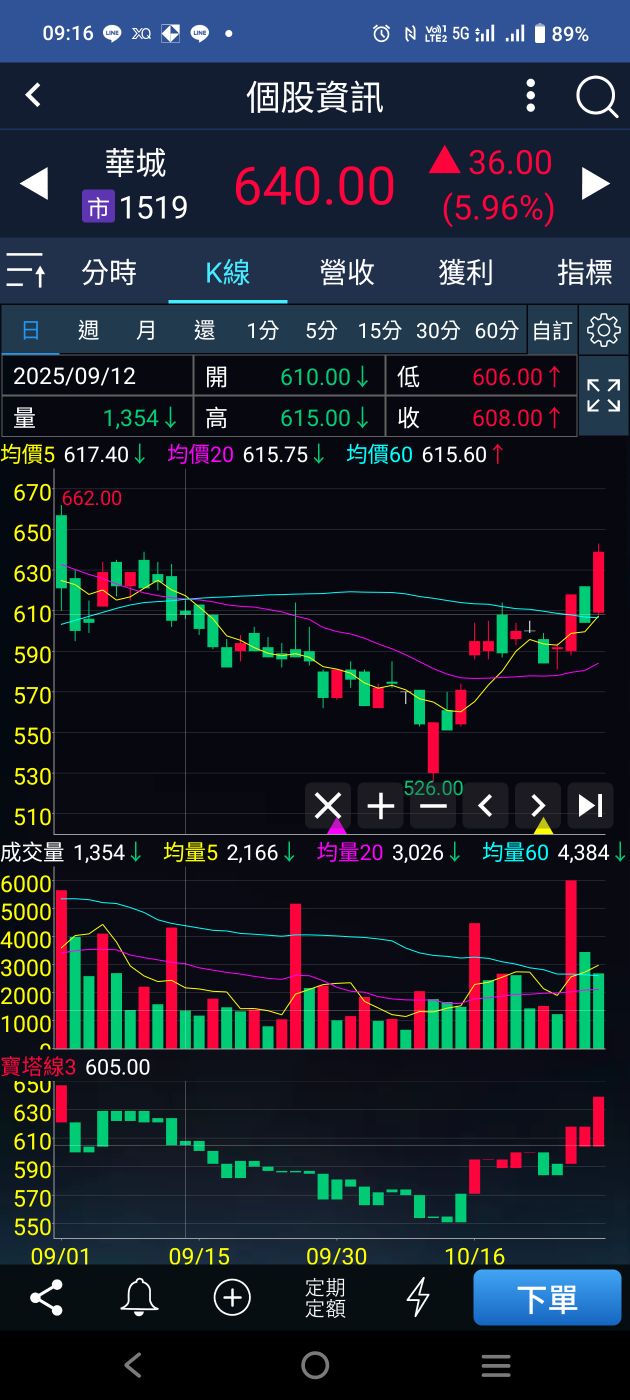Open the 指標 indicators tab
The width and height of the screenshot is (630, 1400).
585,272
